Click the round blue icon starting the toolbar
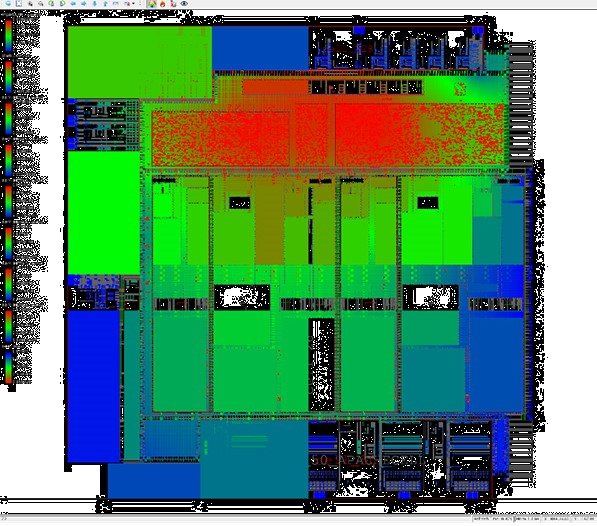597x526 pixels. click(8, 3)
